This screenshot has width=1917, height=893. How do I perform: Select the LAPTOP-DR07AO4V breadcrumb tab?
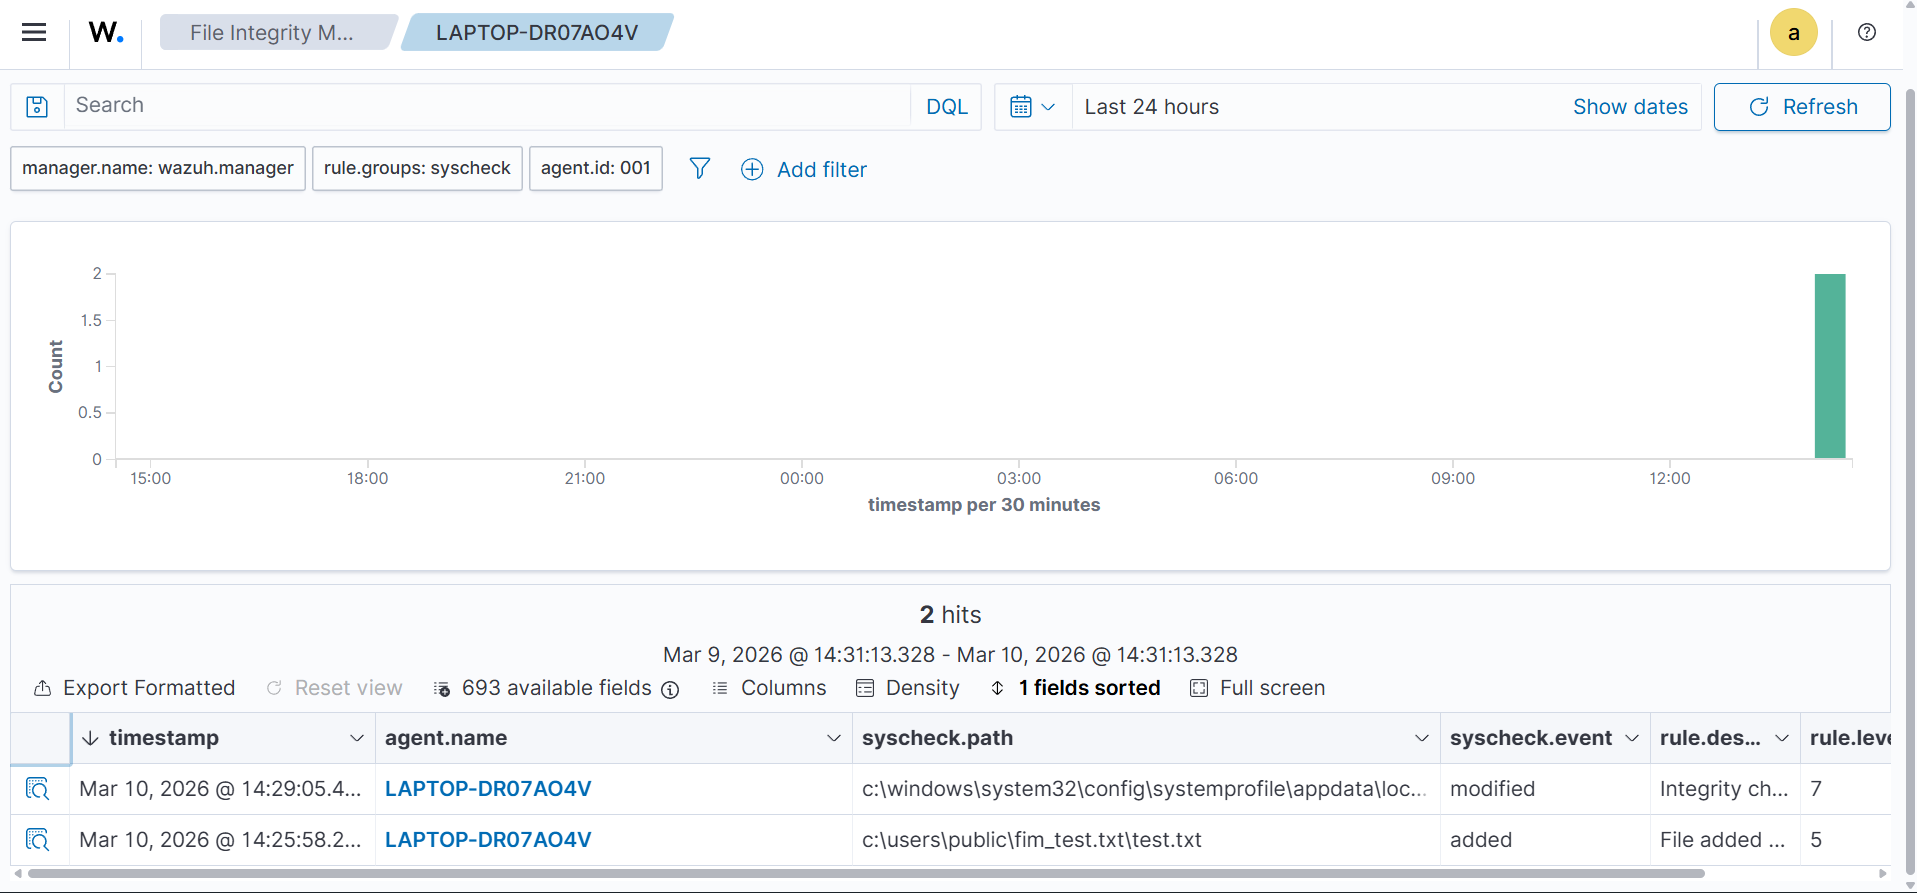(x=537, y=33)
